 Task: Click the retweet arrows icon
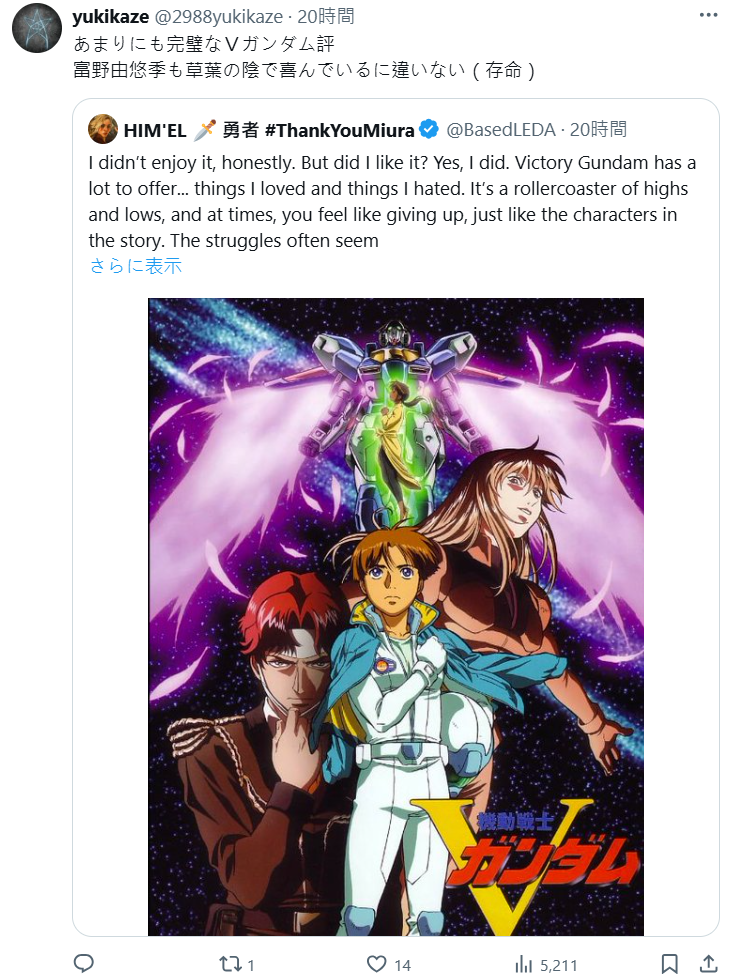pos(229,964)
